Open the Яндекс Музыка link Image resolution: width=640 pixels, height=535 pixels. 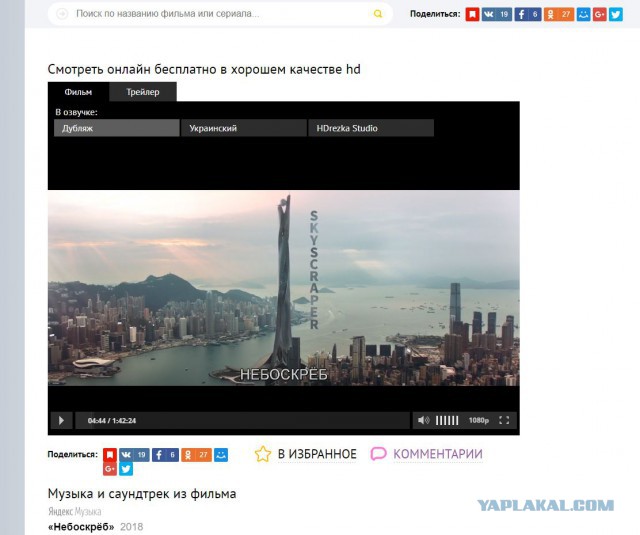click(x=74, y=511)
